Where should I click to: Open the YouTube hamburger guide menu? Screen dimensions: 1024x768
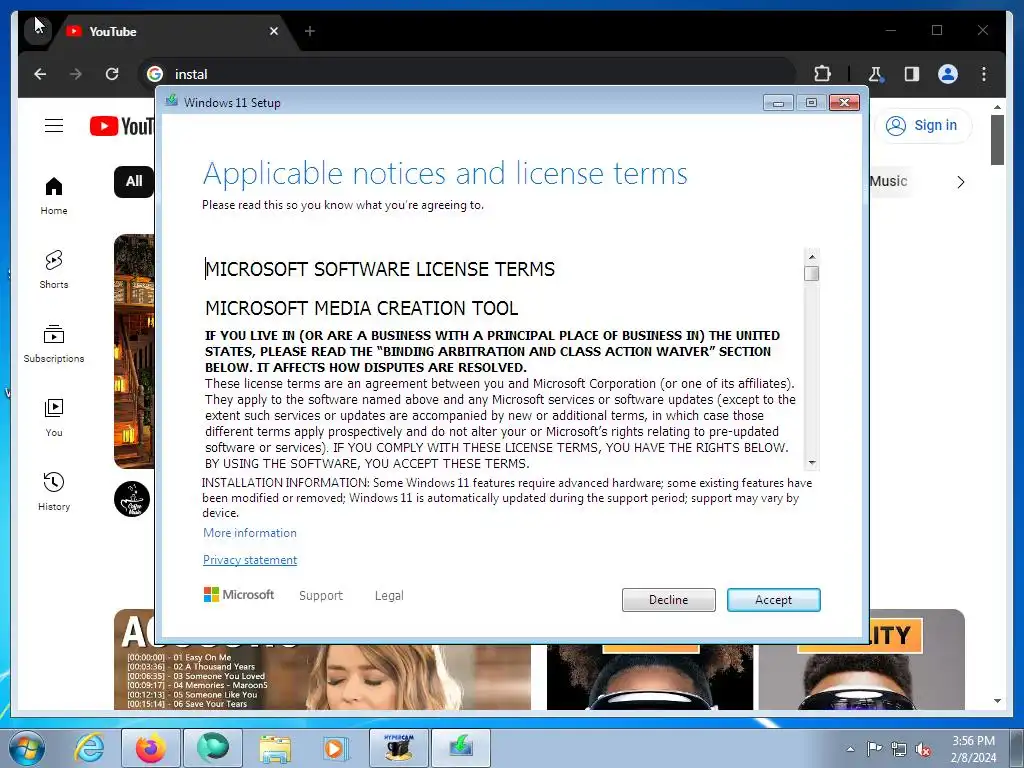click(x=54, y=125)
